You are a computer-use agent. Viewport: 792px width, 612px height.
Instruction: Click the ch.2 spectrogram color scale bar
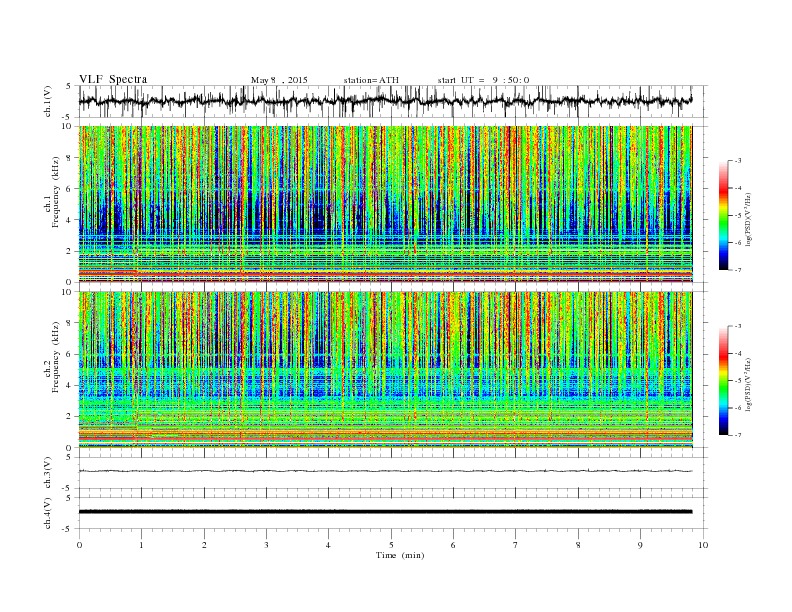[x=723, y=381]
